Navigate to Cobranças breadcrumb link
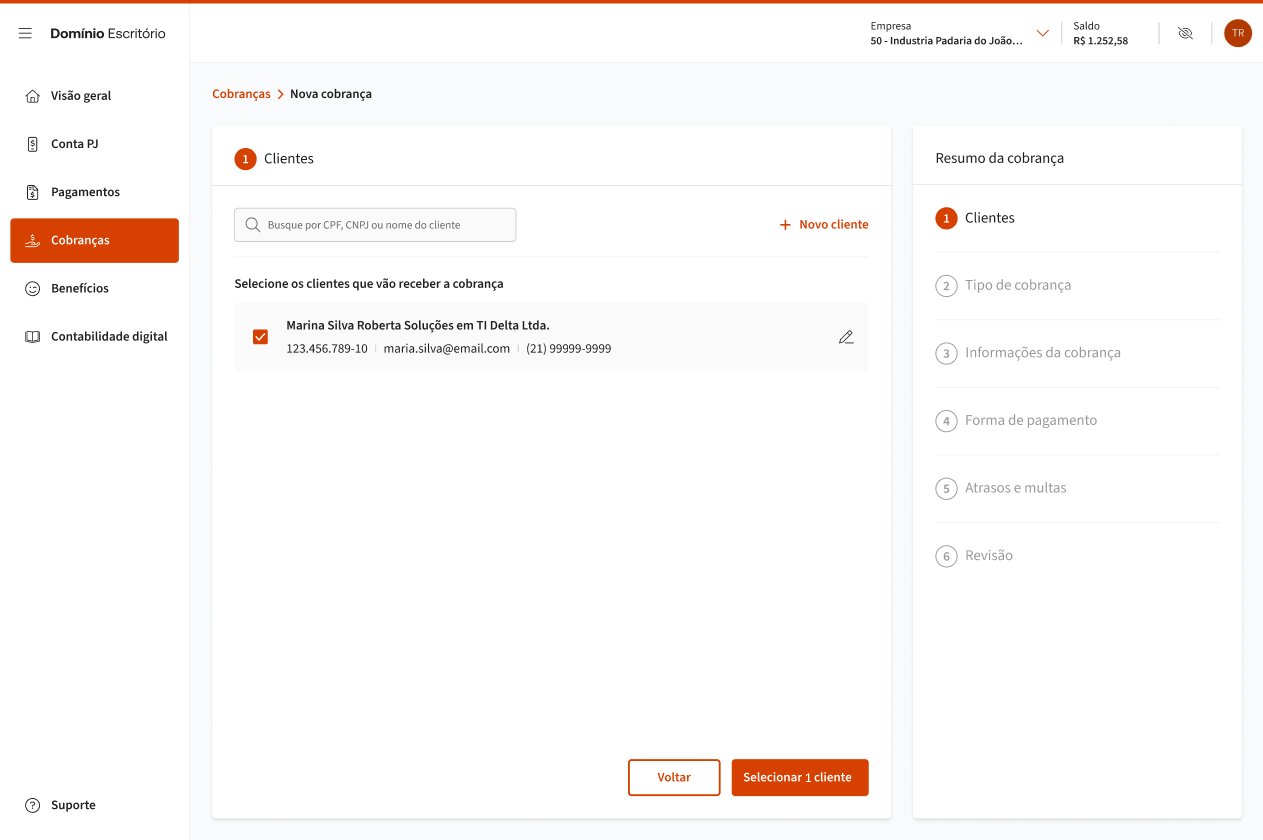The width and height of the screenshot is (1263, 840). (241, 94)
